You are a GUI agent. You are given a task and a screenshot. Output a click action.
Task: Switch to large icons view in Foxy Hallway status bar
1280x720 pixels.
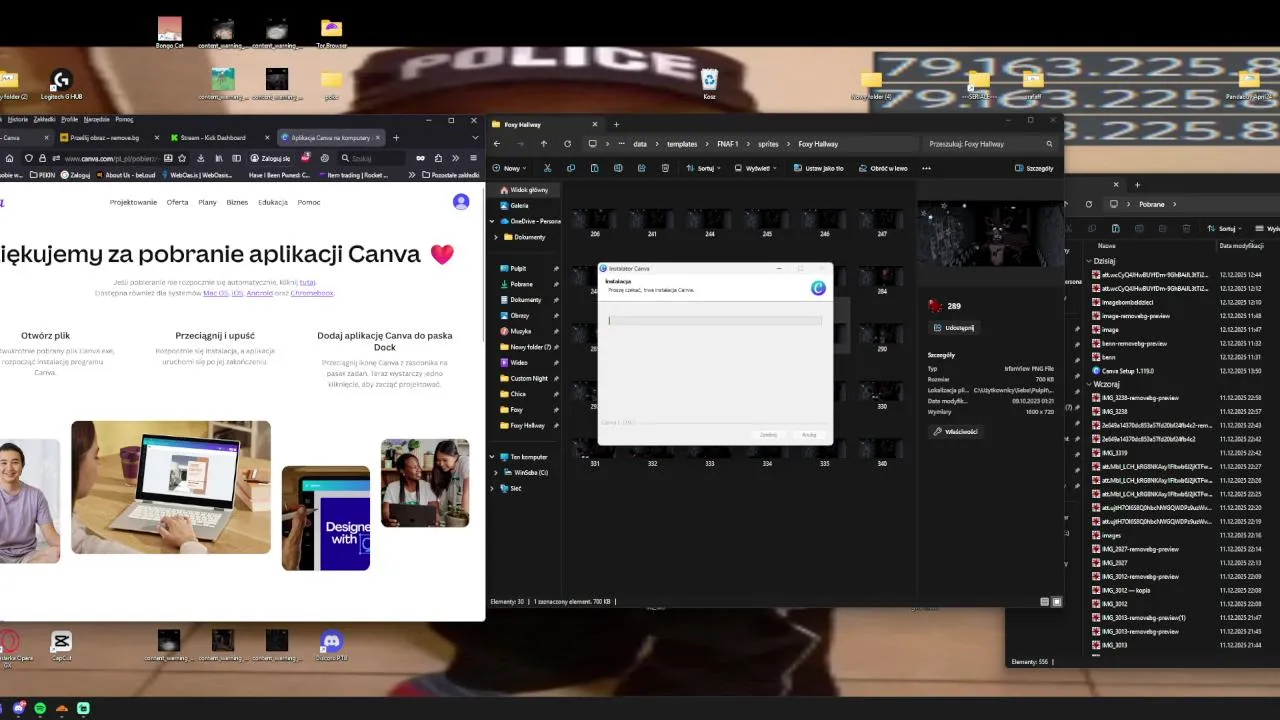tap(1057, 602)
